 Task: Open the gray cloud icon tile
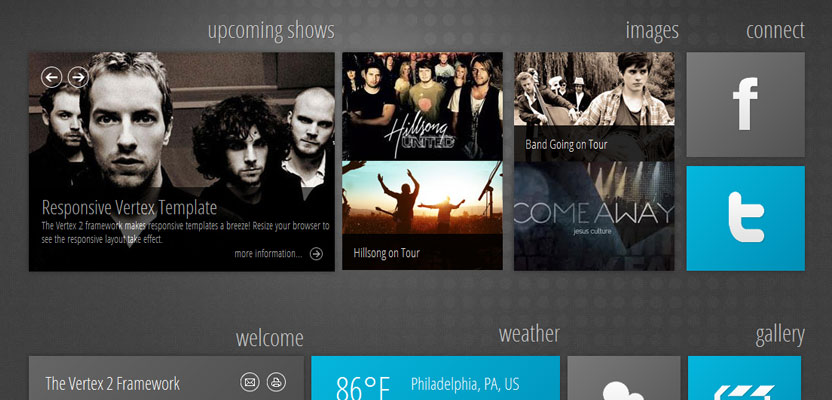coord(624,378)
